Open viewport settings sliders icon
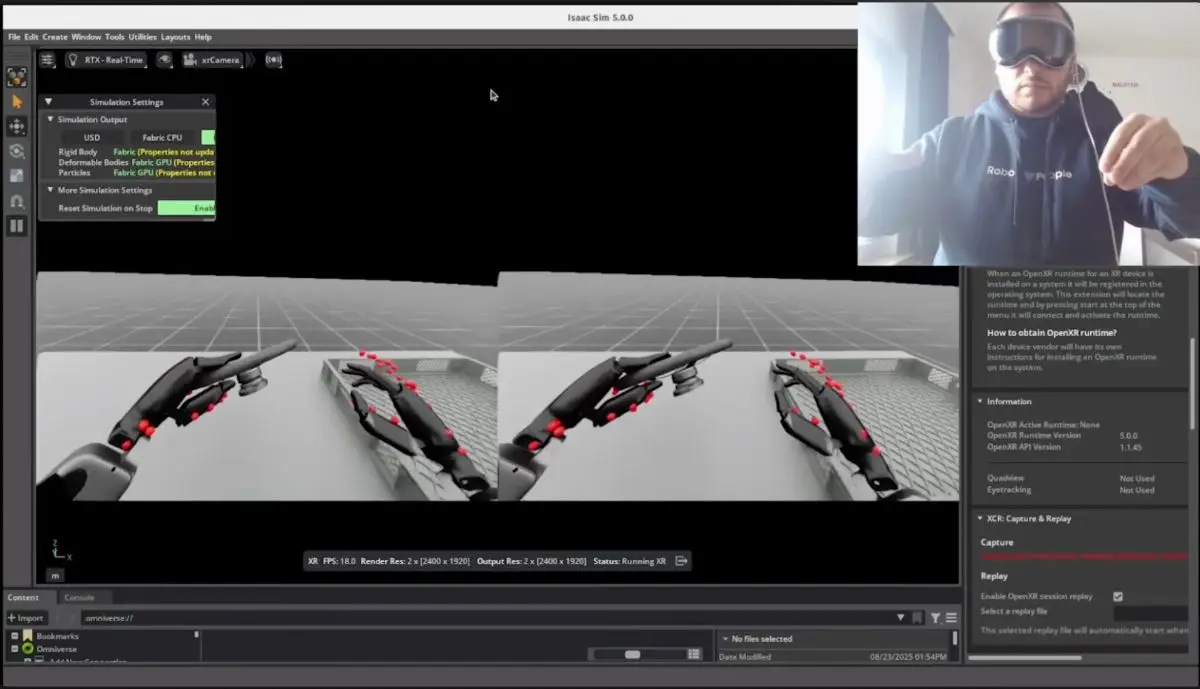The height and width of the screenshot is (689, 1200). (47, 60)
